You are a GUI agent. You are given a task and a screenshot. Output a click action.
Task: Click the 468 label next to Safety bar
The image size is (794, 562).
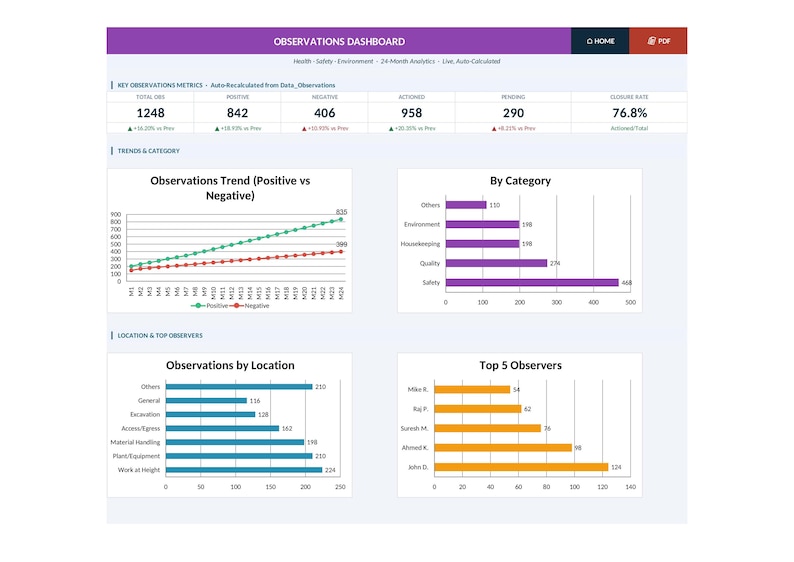626,283
